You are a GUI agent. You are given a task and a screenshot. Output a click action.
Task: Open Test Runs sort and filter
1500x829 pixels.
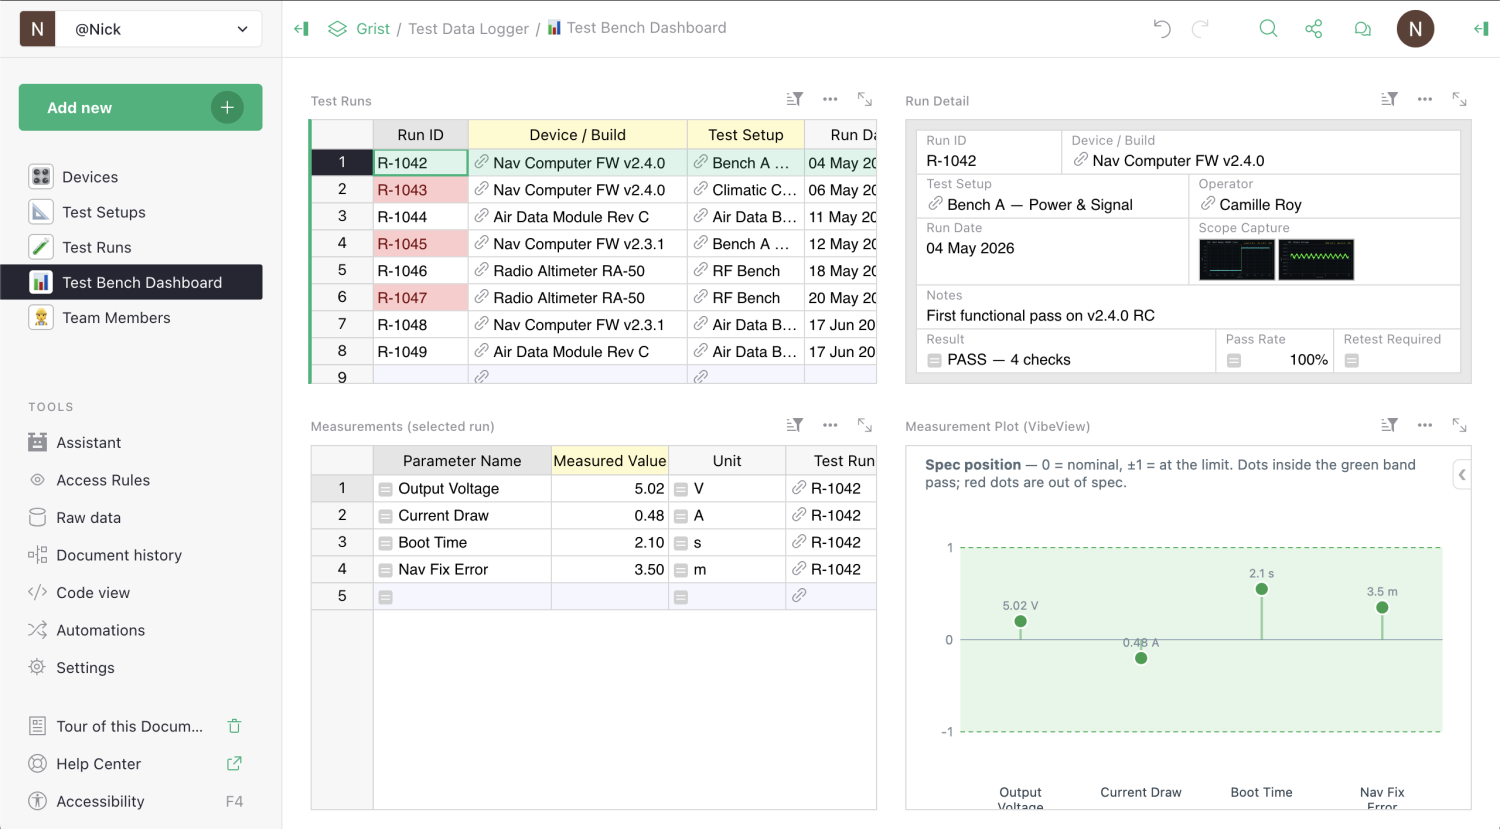(795, 99)
